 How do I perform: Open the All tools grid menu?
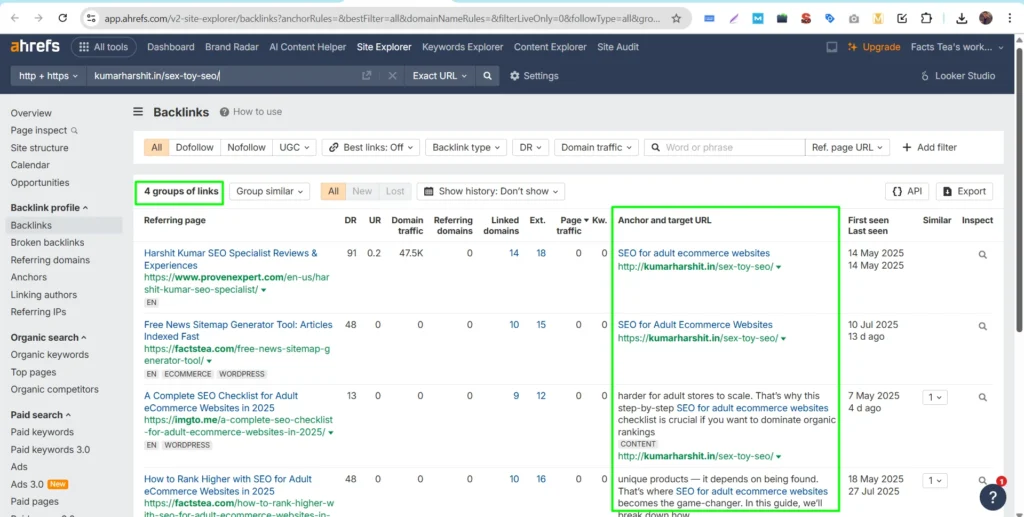(103, 47)
